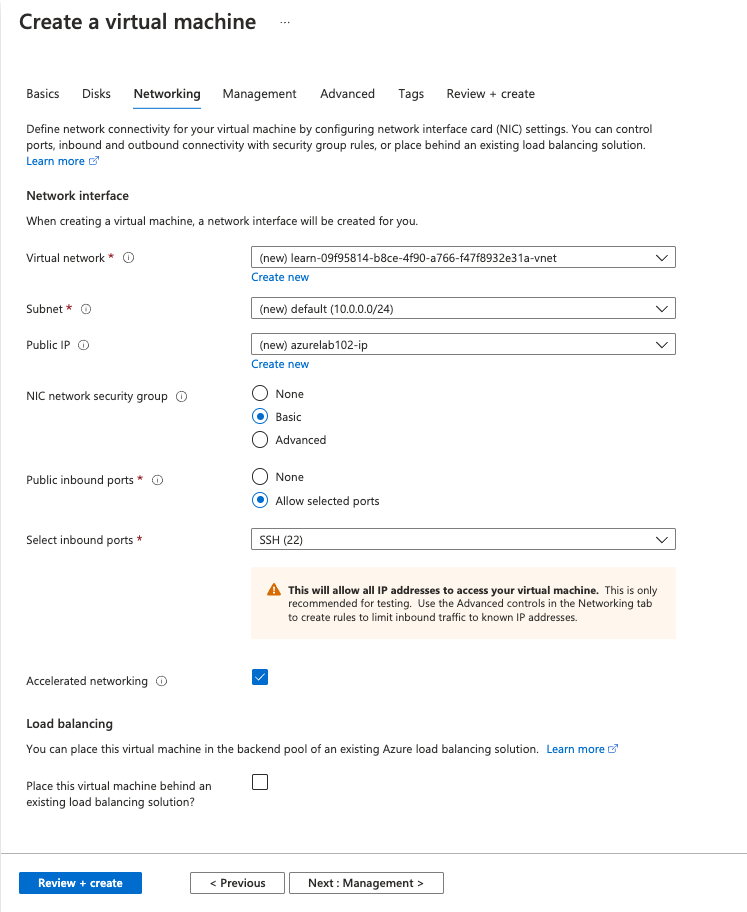Select Advanced NIC network security group option
The image size is (747, 912).
pyautogui.click(x=260, y=440)
